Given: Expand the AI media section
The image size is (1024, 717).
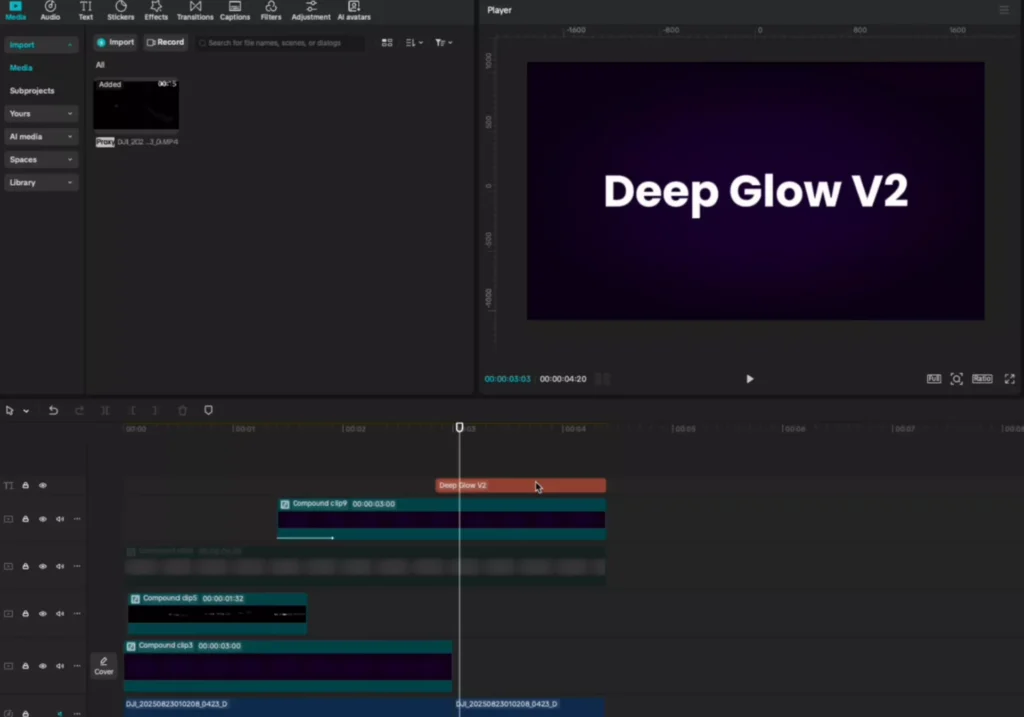Looking at the screenshot, I should pos(41,137).
